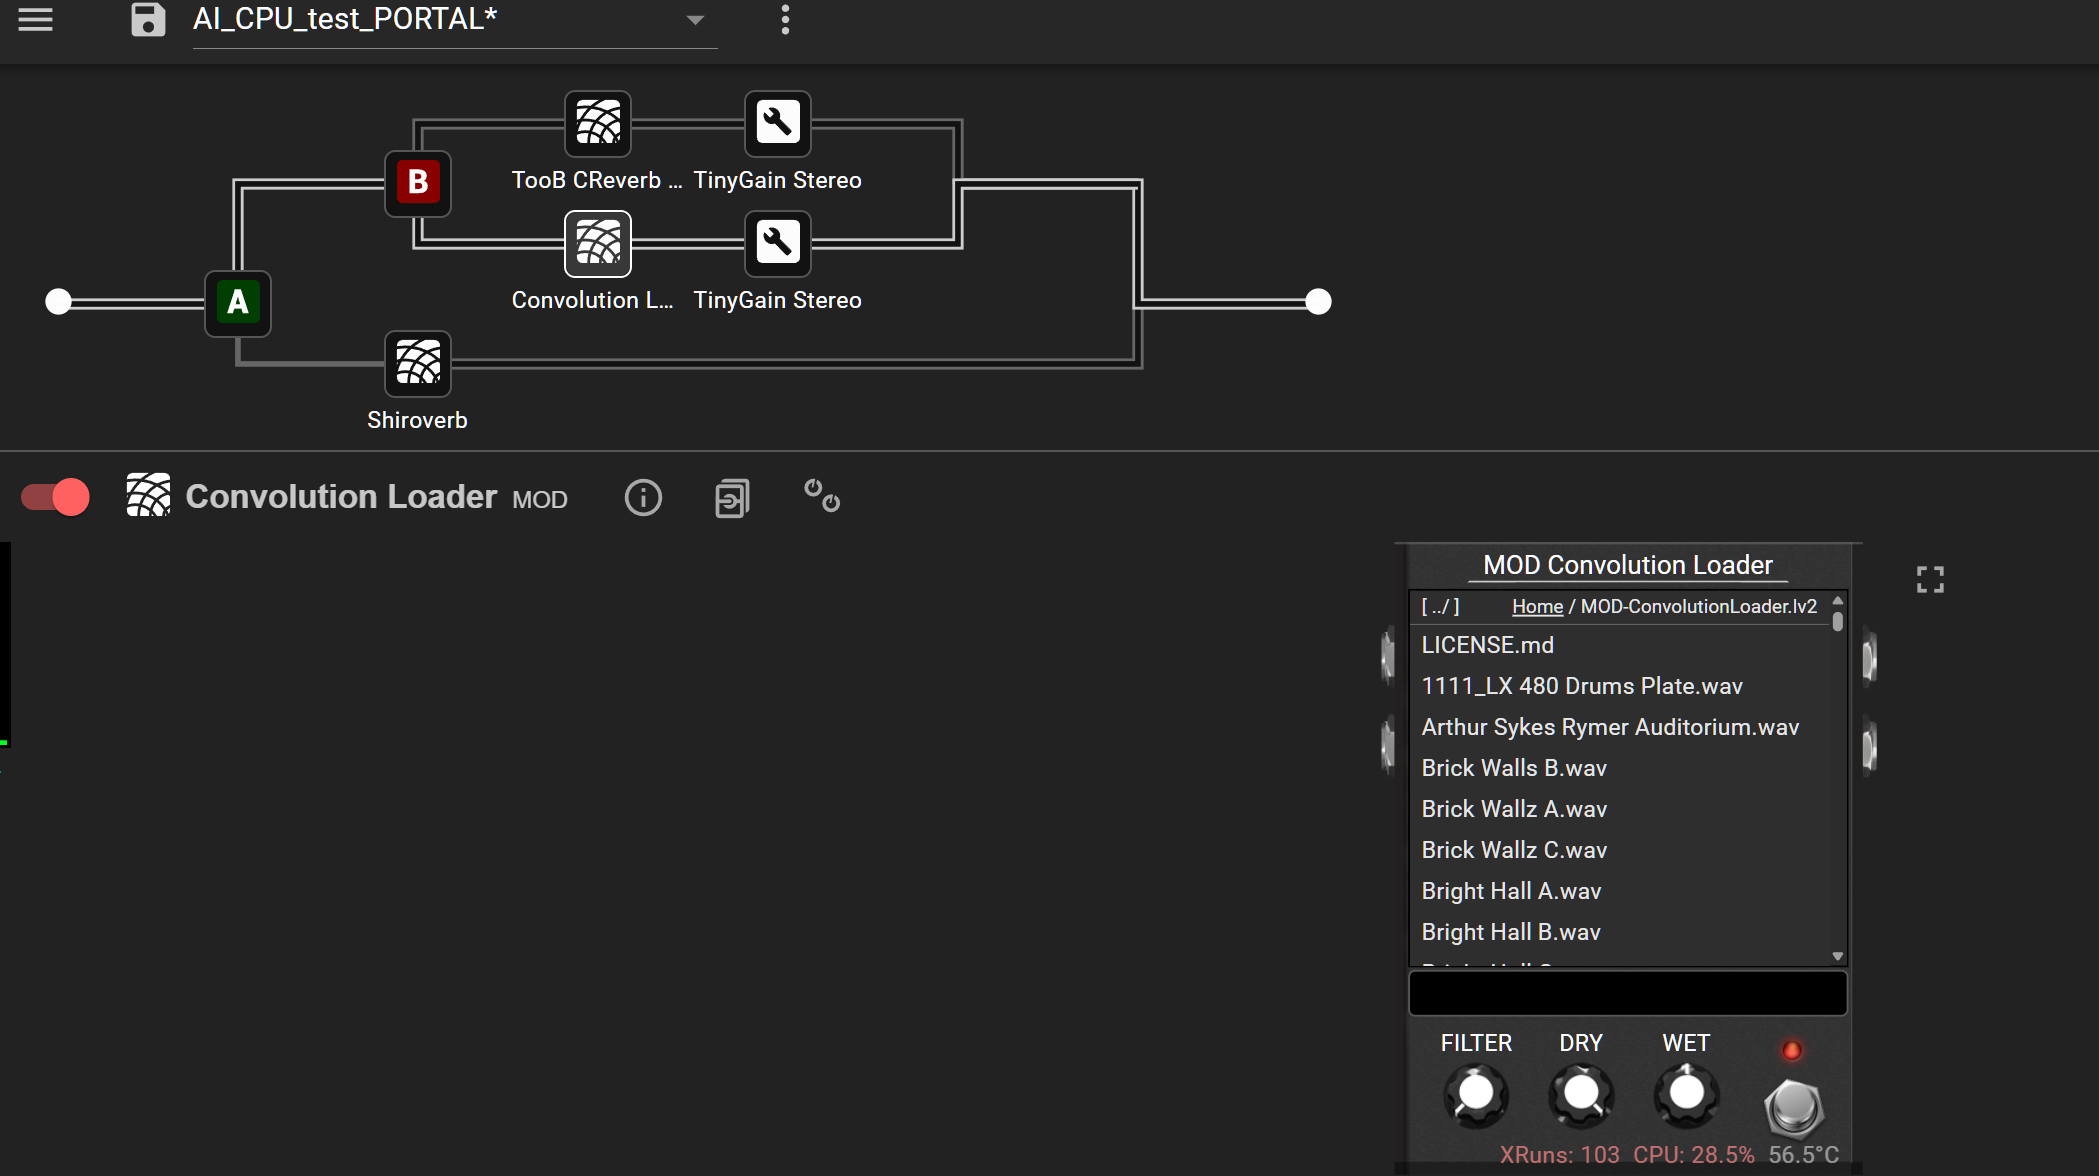This screenshot has width=2099, height=1176.
Task: Open the AI_CPU_test_PORTAL preset dropdown arrow
Action: [x=695, y=20]
